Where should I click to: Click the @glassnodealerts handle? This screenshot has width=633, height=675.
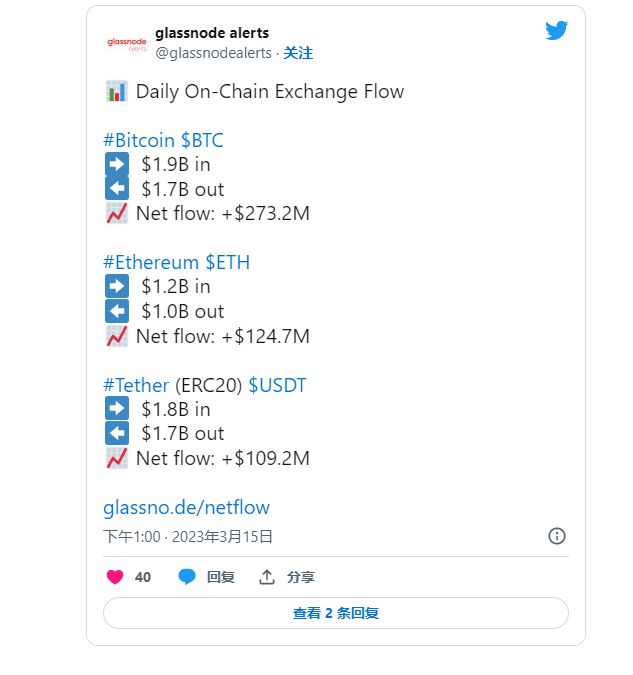pyautogui.click(x=213, y=53)
